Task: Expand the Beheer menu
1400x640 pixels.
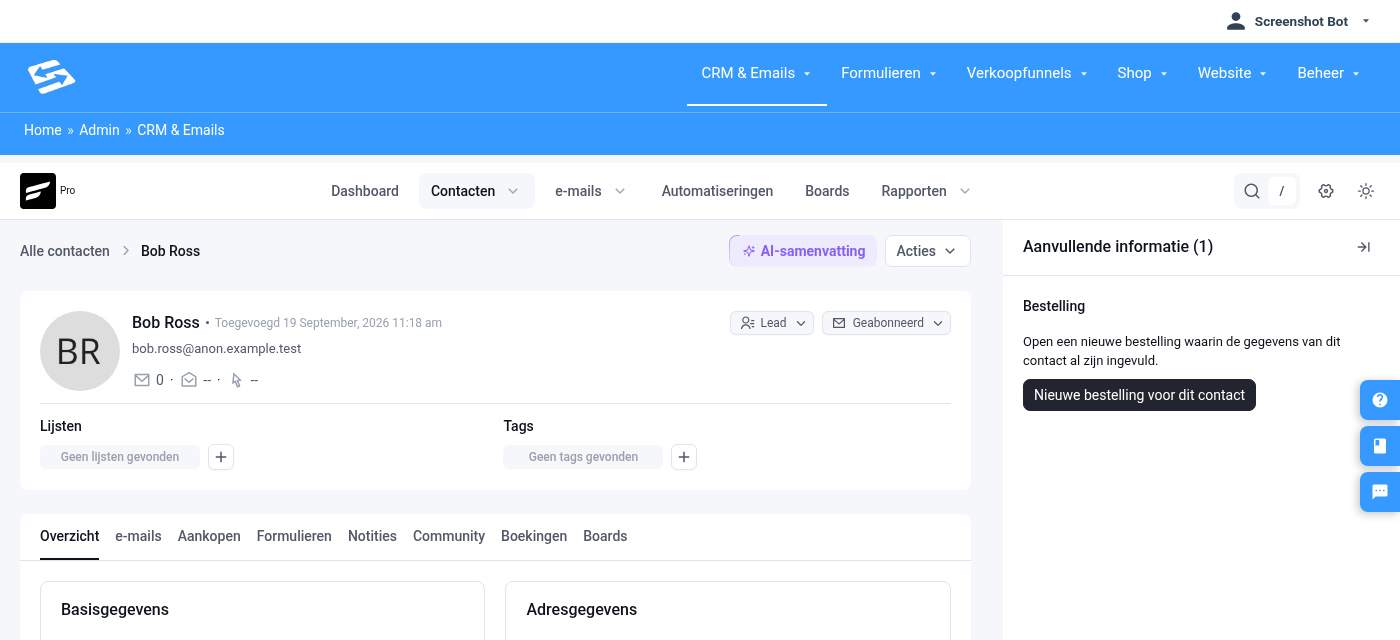Action: coord(1329,73)
